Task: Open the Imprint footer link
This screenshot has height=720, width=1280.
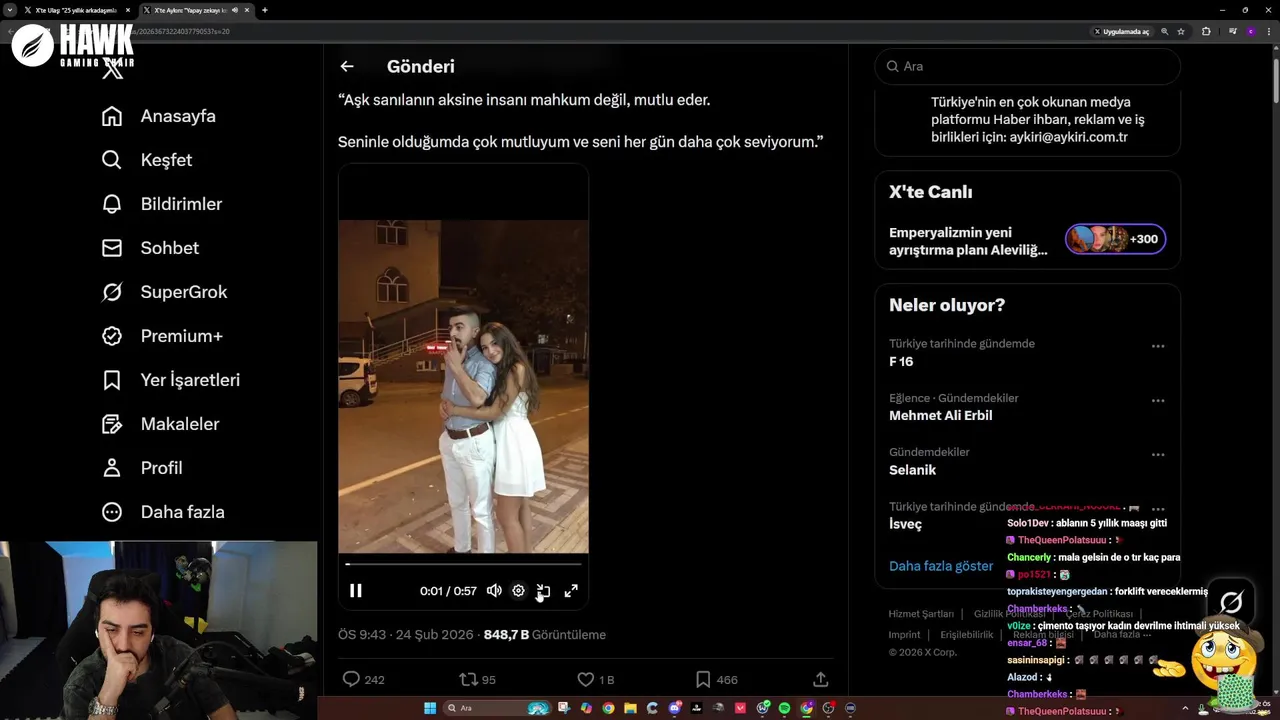Action: point(904,635)
